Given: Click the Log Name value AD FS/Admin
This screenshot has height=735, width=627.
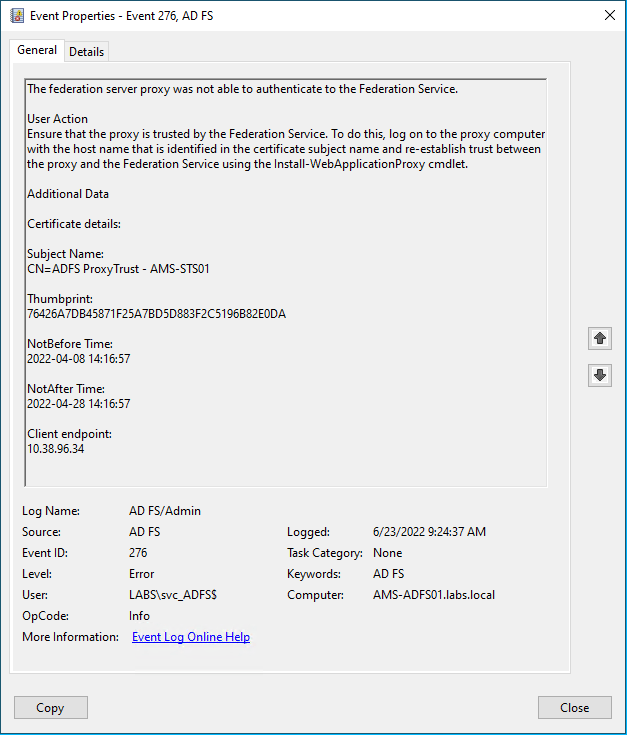Looking at the screenshot, I should pos(165,511).
